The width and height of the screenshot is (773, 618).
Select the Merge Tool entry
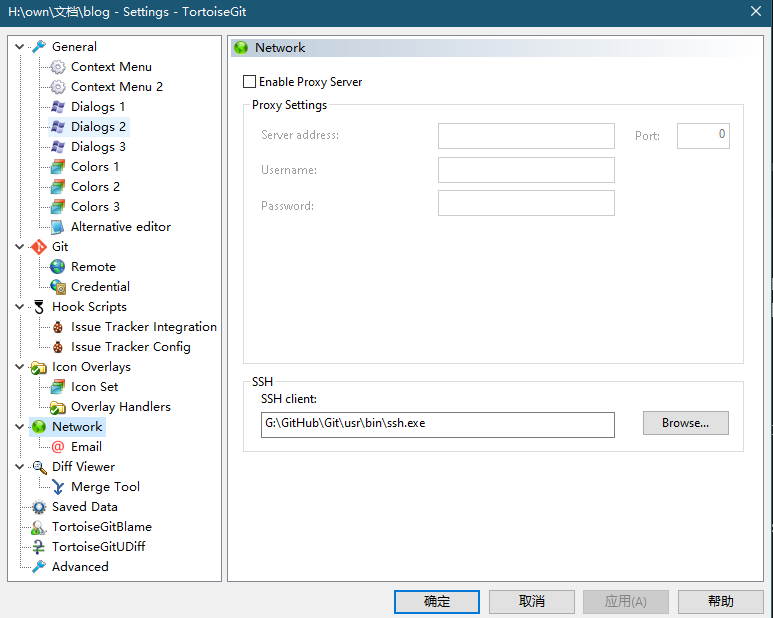pos(105,487)
